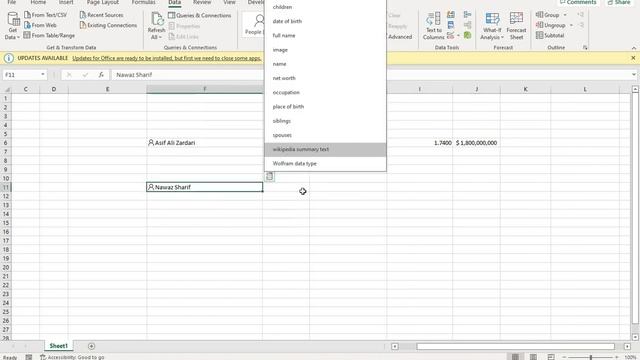Viewport: 640px width, 360px height.
Task: Create a Forecast Sheet
Action: [x=516, y=26]
